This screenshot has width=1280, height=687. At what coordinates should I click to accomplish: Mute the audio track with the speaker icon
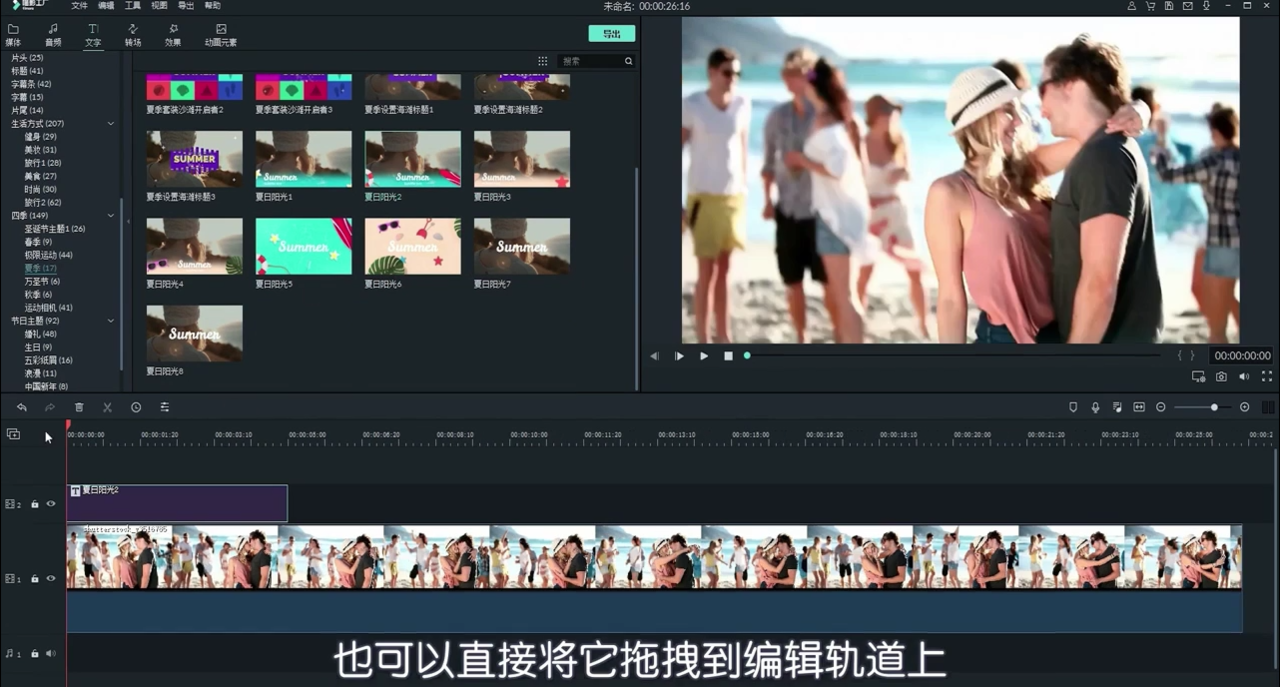tap(50, 653)
